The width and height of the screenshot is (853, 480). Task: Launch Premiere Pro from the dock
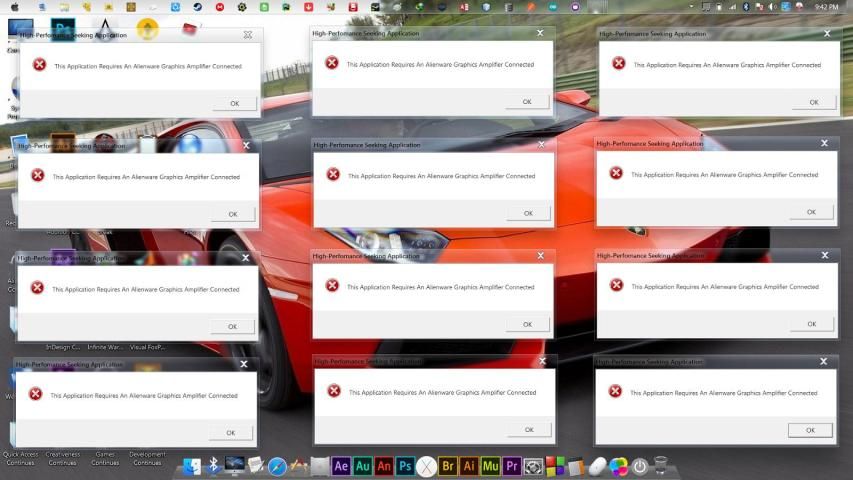[x=512, y=466]
